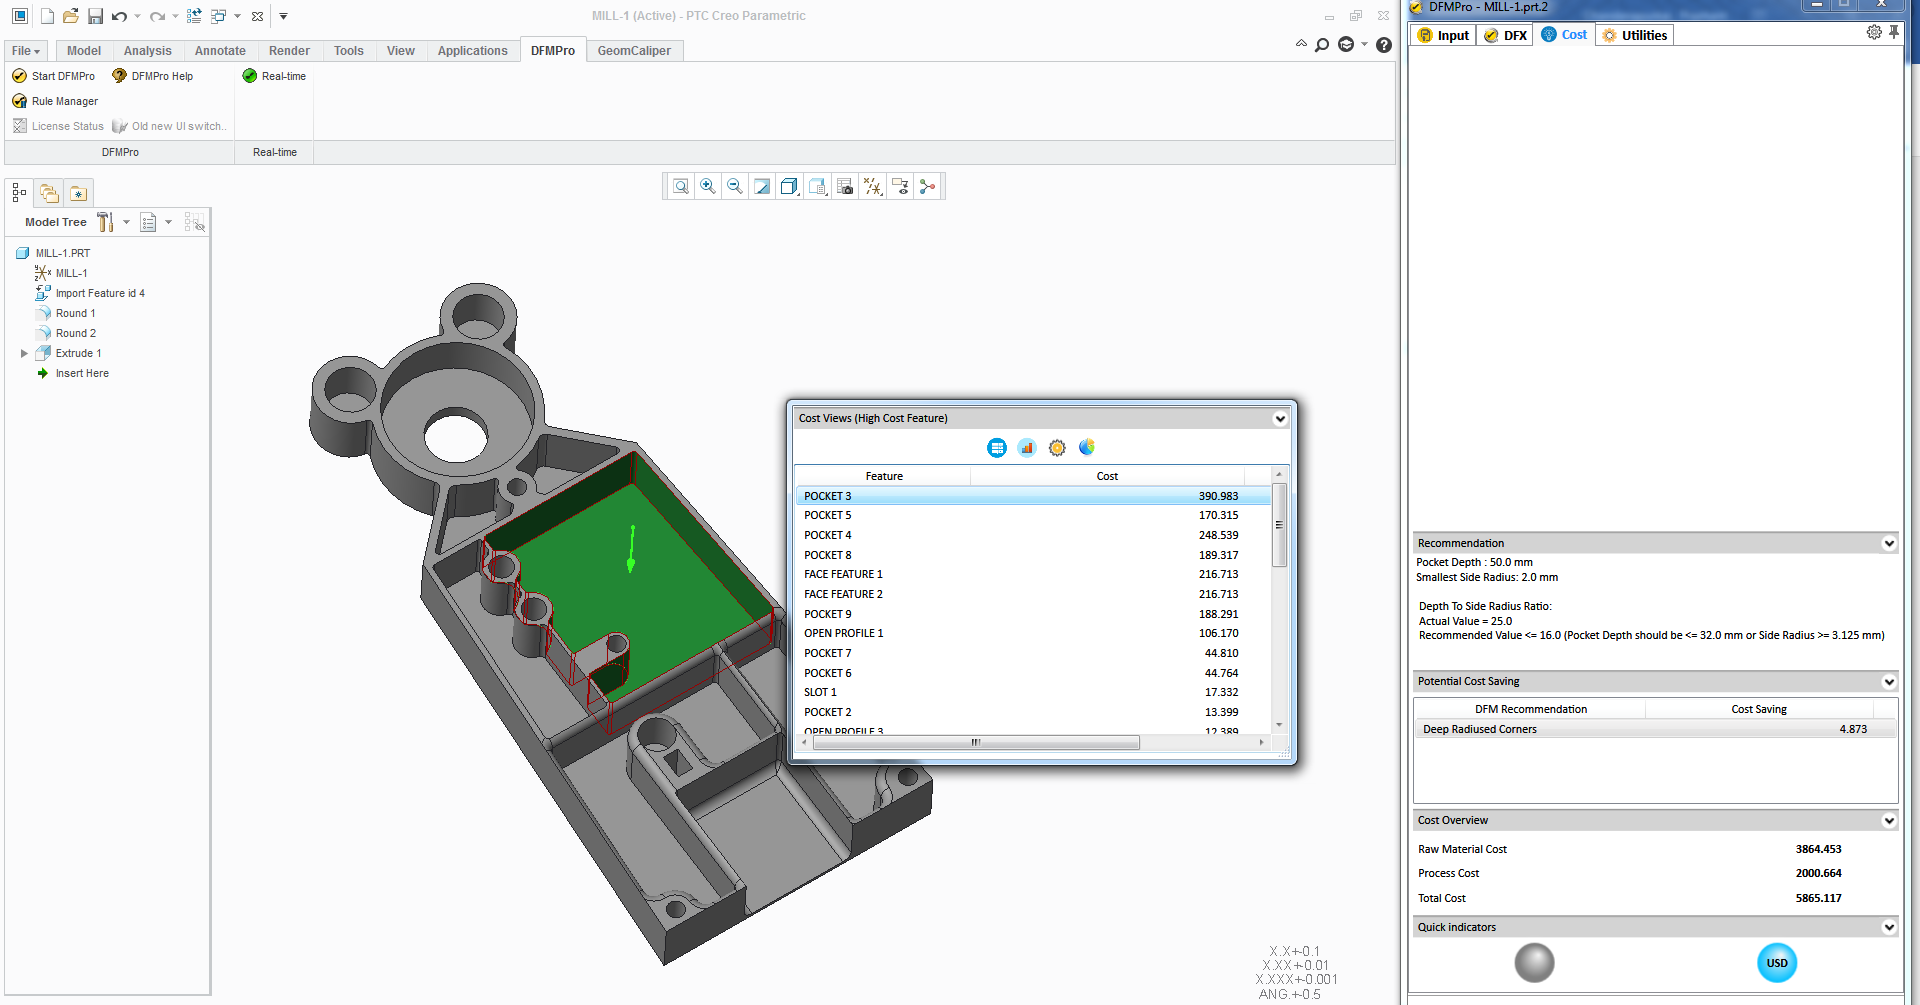Screen dimensions: 1920x1005
Task: Switch to the Analysis ribbon tab
Action: point(148,51)
